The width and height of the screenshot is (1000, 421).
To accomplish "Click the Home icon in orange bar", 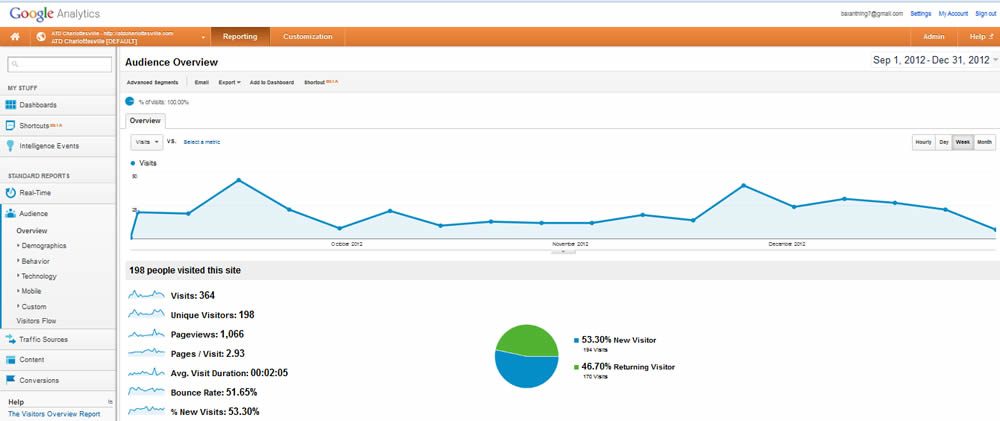I will coord(15,37).
